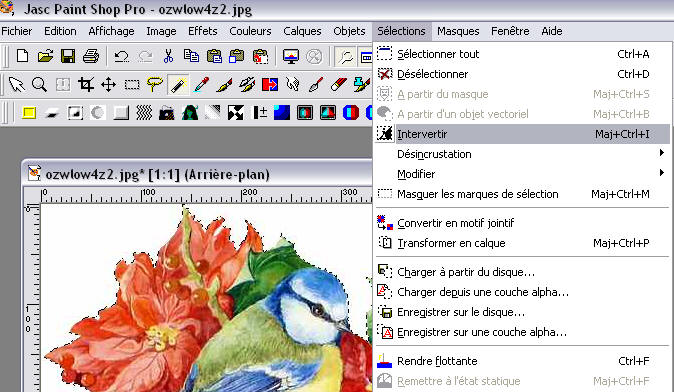Click the plus-minus black bar effect icon
Viewport: 674px width, 392px height.
pyautogui.click(x=259, y=113)
